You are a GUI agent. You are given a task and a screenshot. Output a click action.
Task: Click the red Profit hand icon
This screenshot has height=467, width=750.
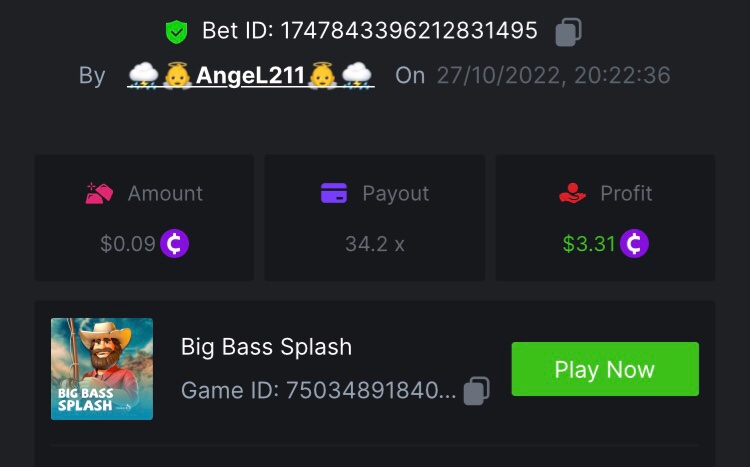[572, 193]
